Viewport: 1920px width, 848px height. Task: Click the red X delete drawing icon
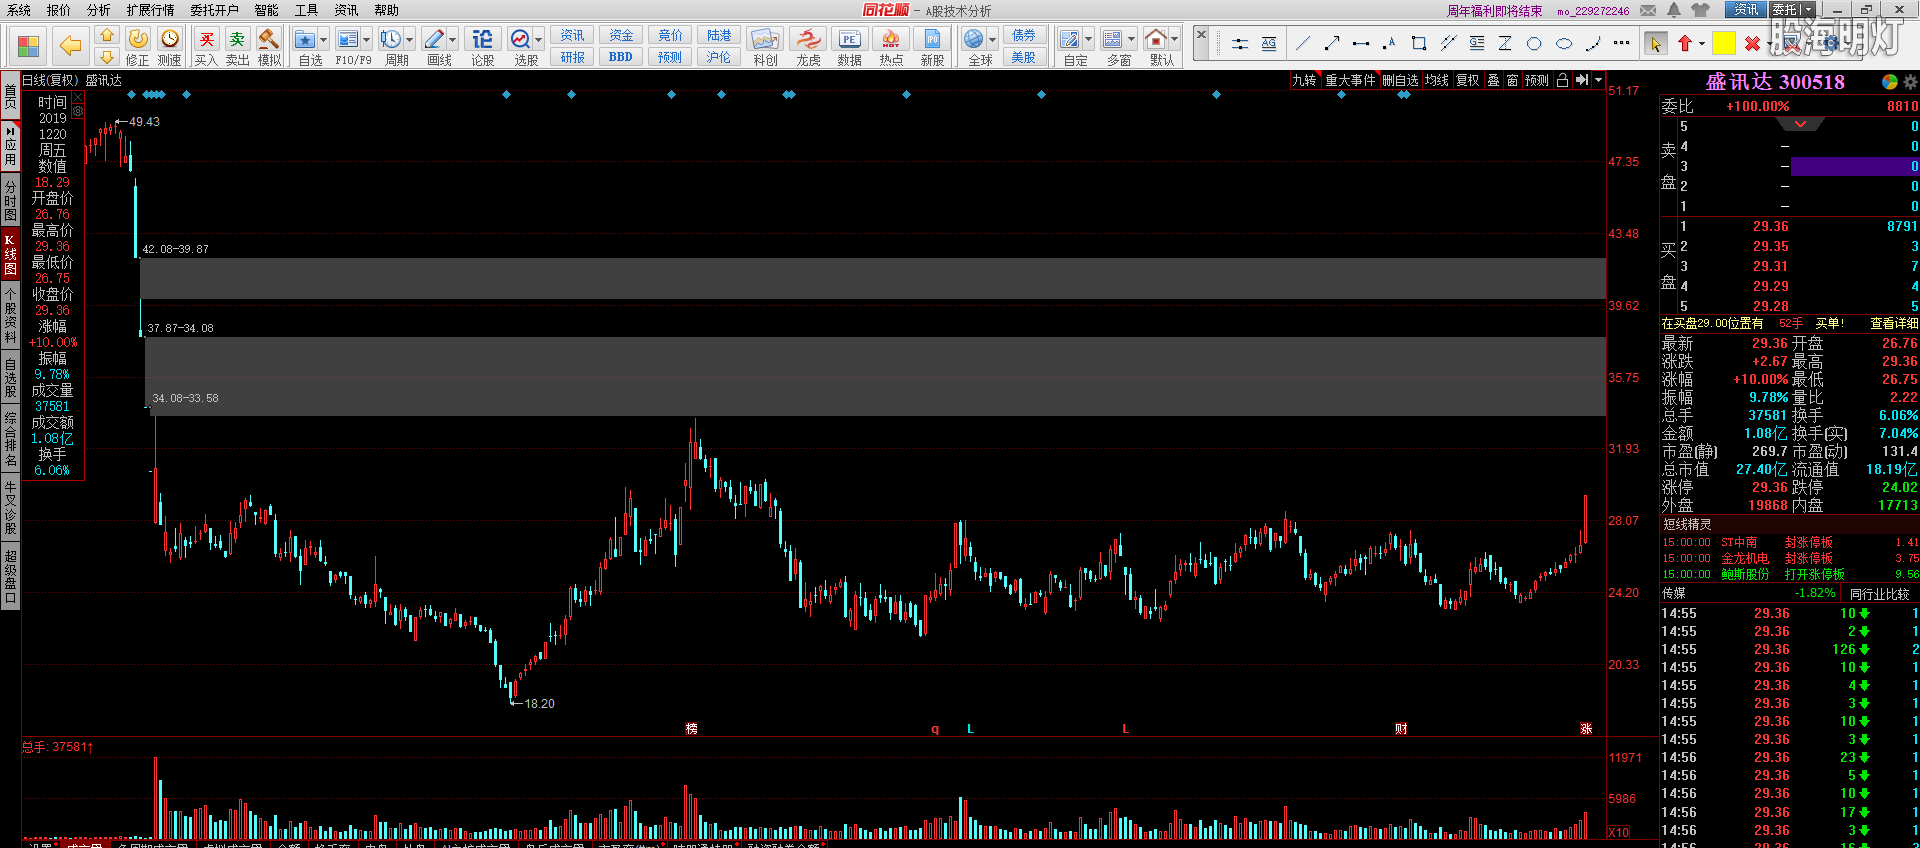[1752, 43]
